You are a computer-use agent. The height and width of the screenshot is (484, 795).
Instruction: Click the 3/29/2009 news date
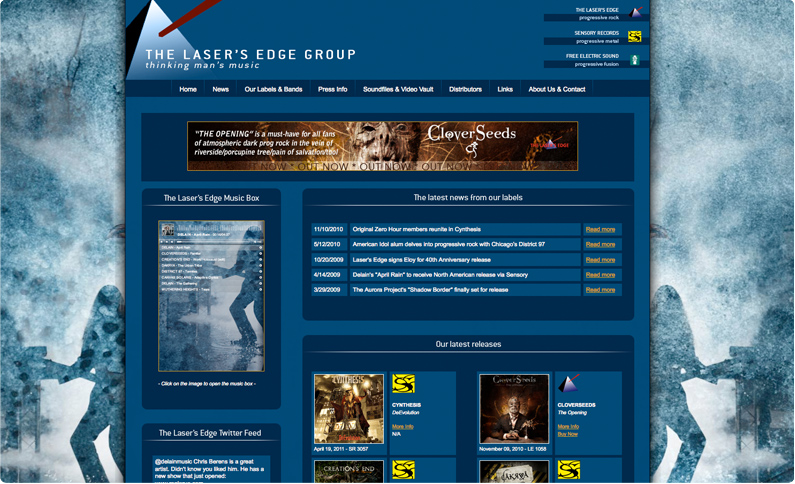tap(327, 290)
